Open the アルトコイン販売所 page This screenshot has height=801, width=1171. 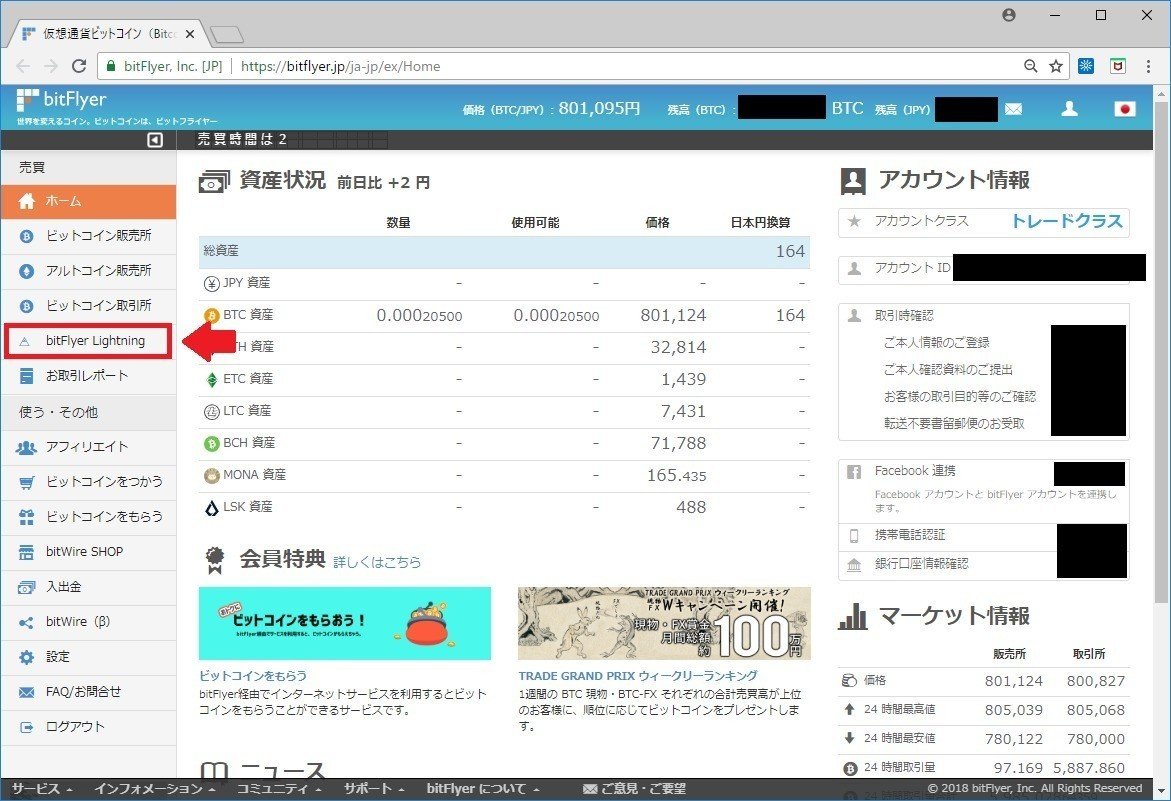point(88,271)
